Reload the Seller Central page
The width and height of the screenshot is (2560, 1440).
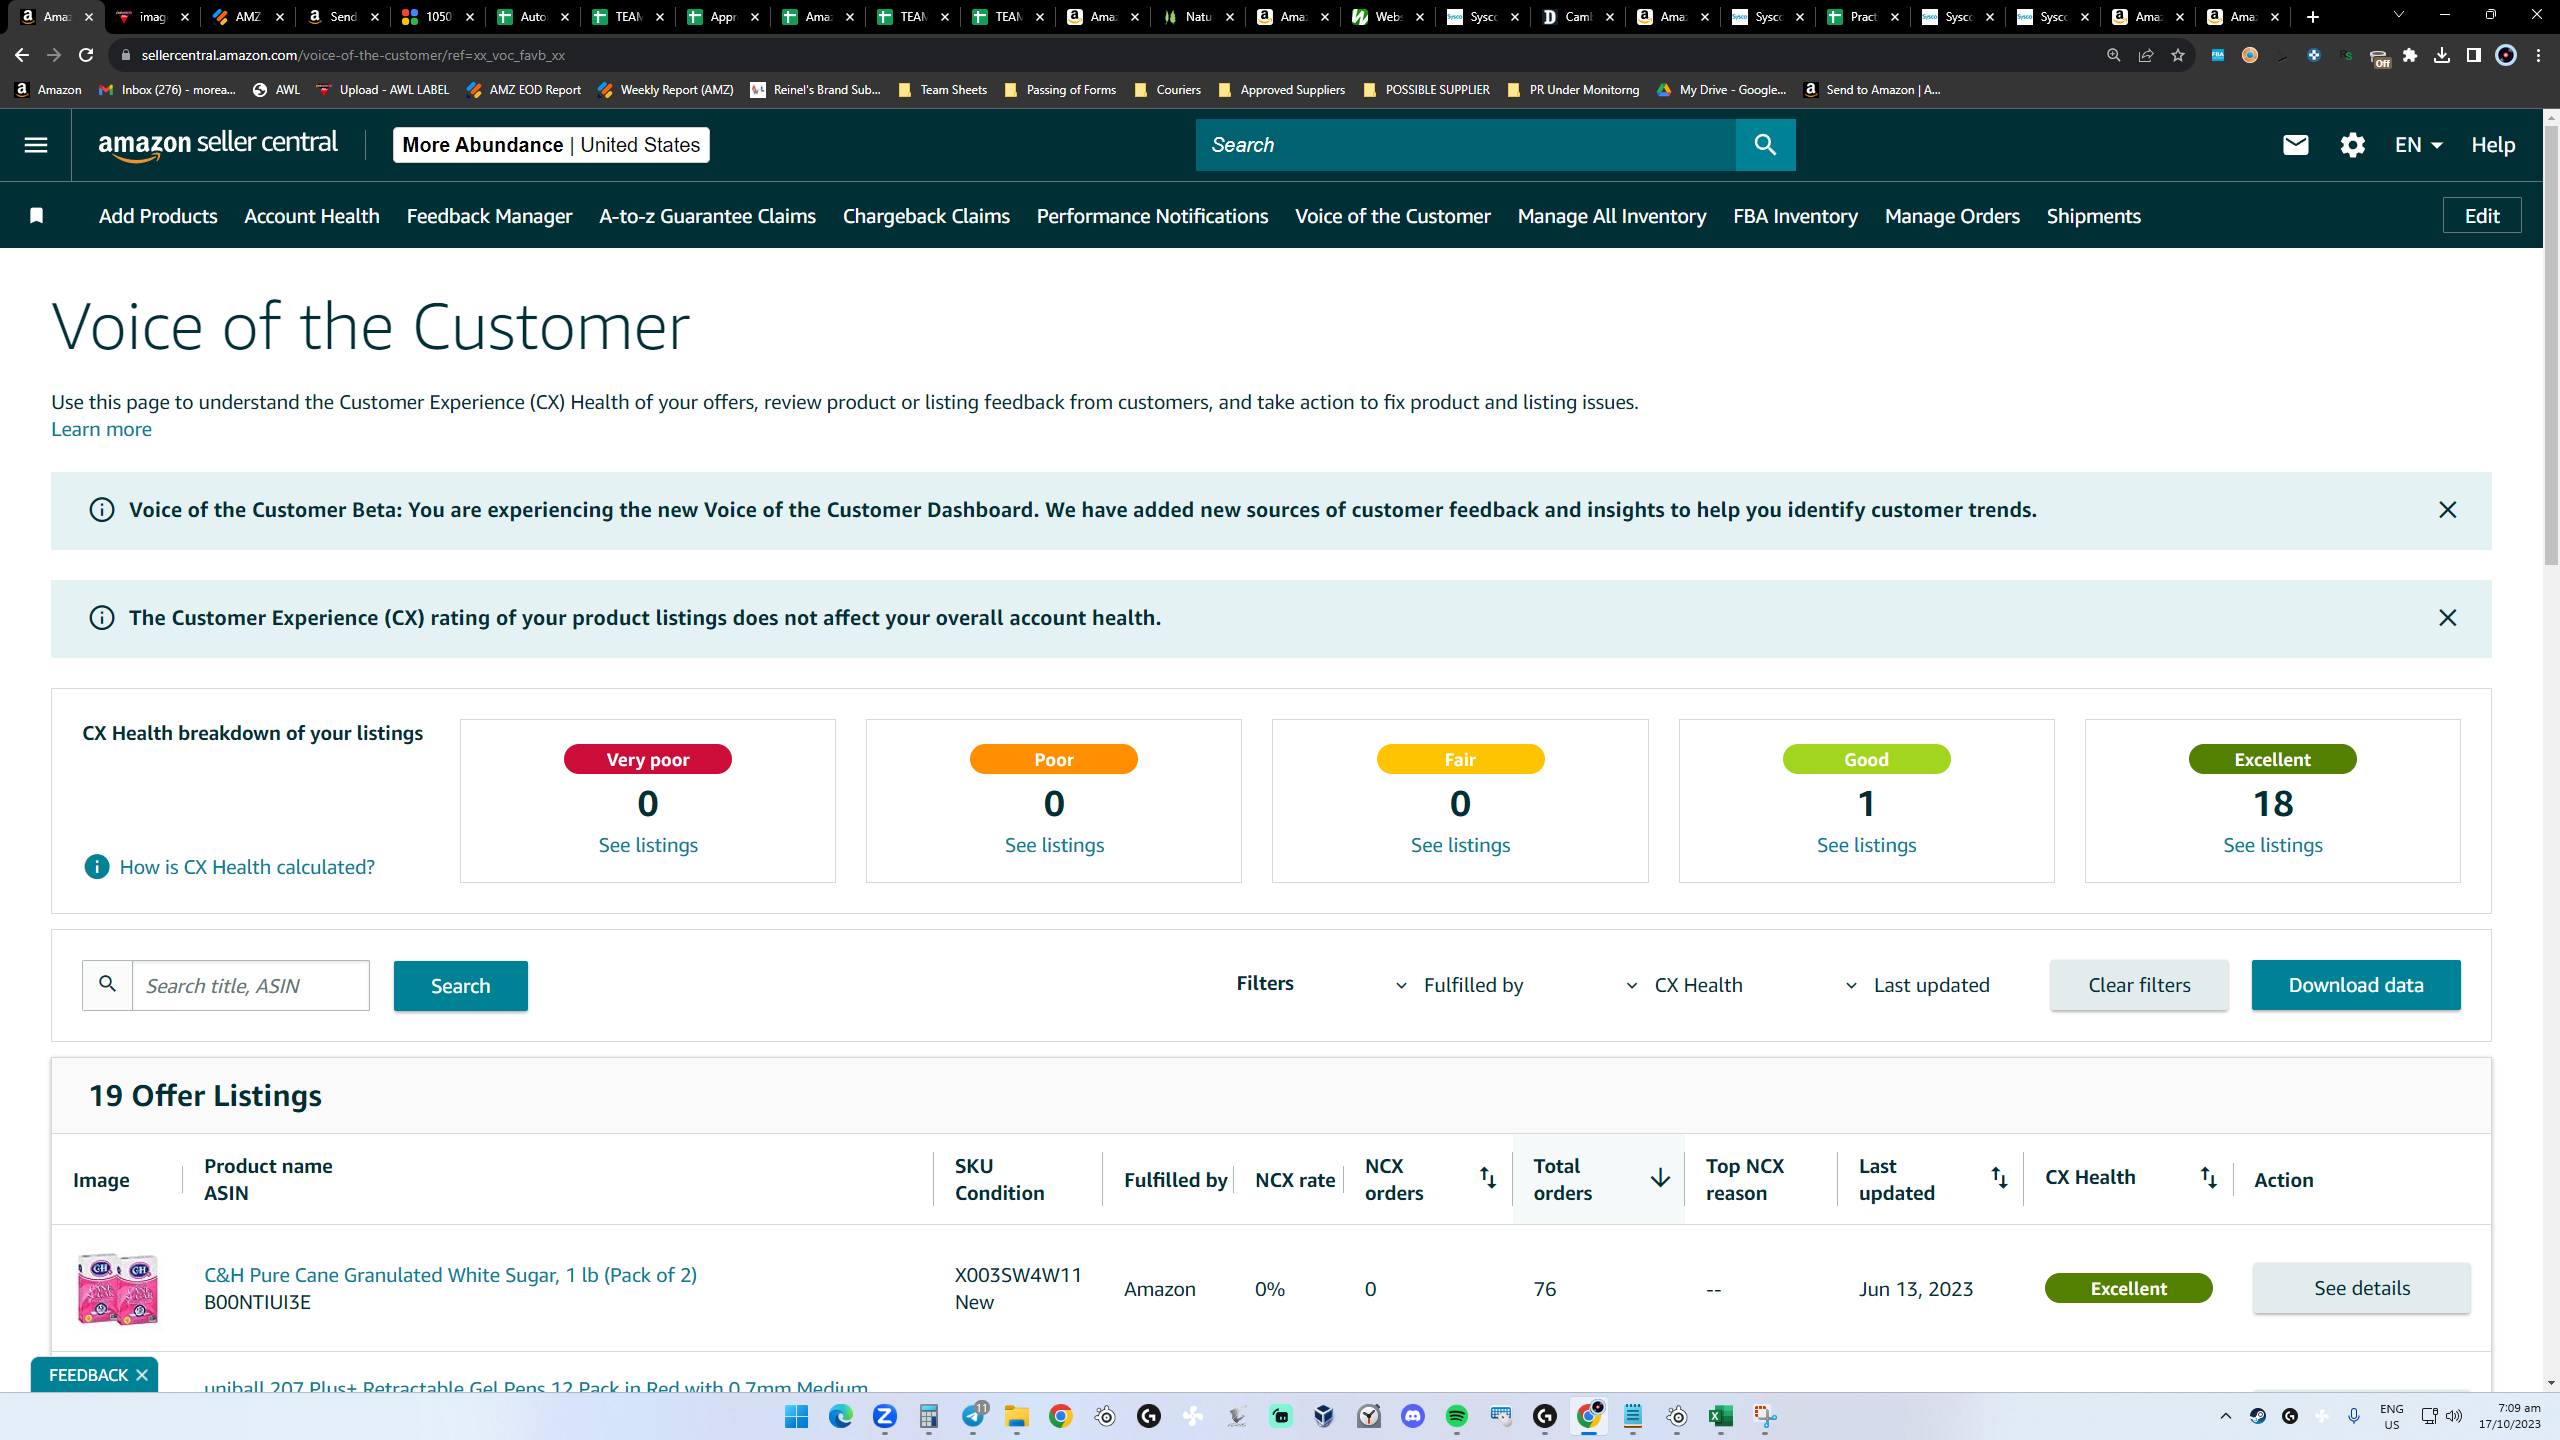coord(86,55)
